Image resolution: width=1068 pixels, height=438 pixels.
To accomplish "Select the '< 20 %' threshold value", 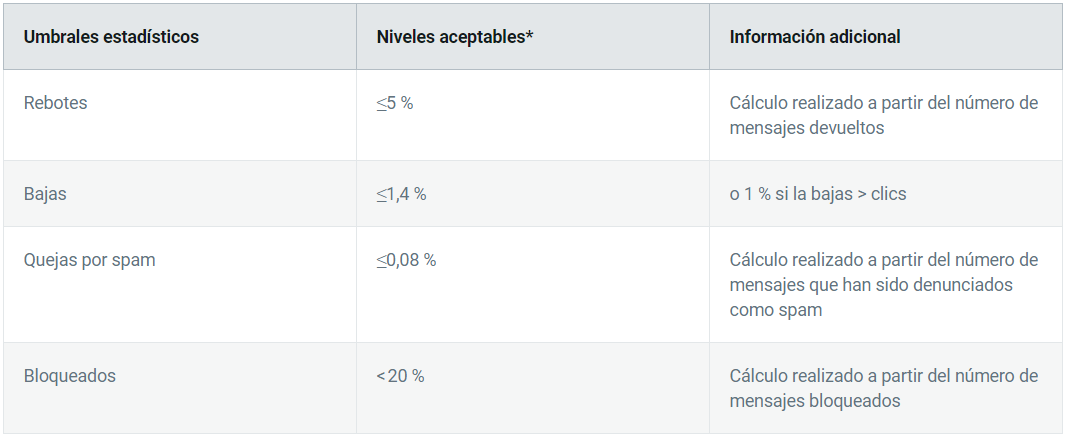I will pyautogui.click(x=400, y=375).
